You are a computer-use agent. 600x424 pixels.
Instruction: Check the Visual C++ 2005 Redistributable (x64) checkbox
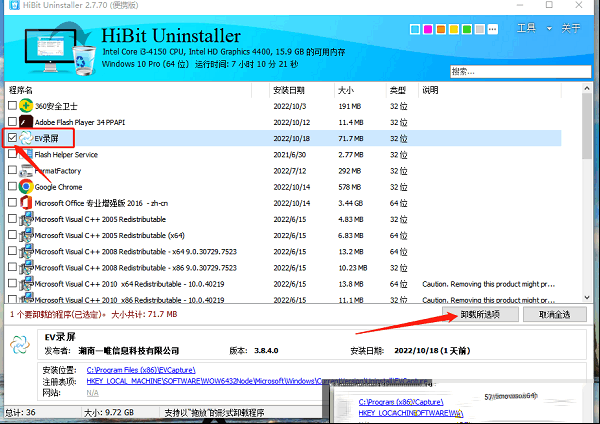[12, 235]
